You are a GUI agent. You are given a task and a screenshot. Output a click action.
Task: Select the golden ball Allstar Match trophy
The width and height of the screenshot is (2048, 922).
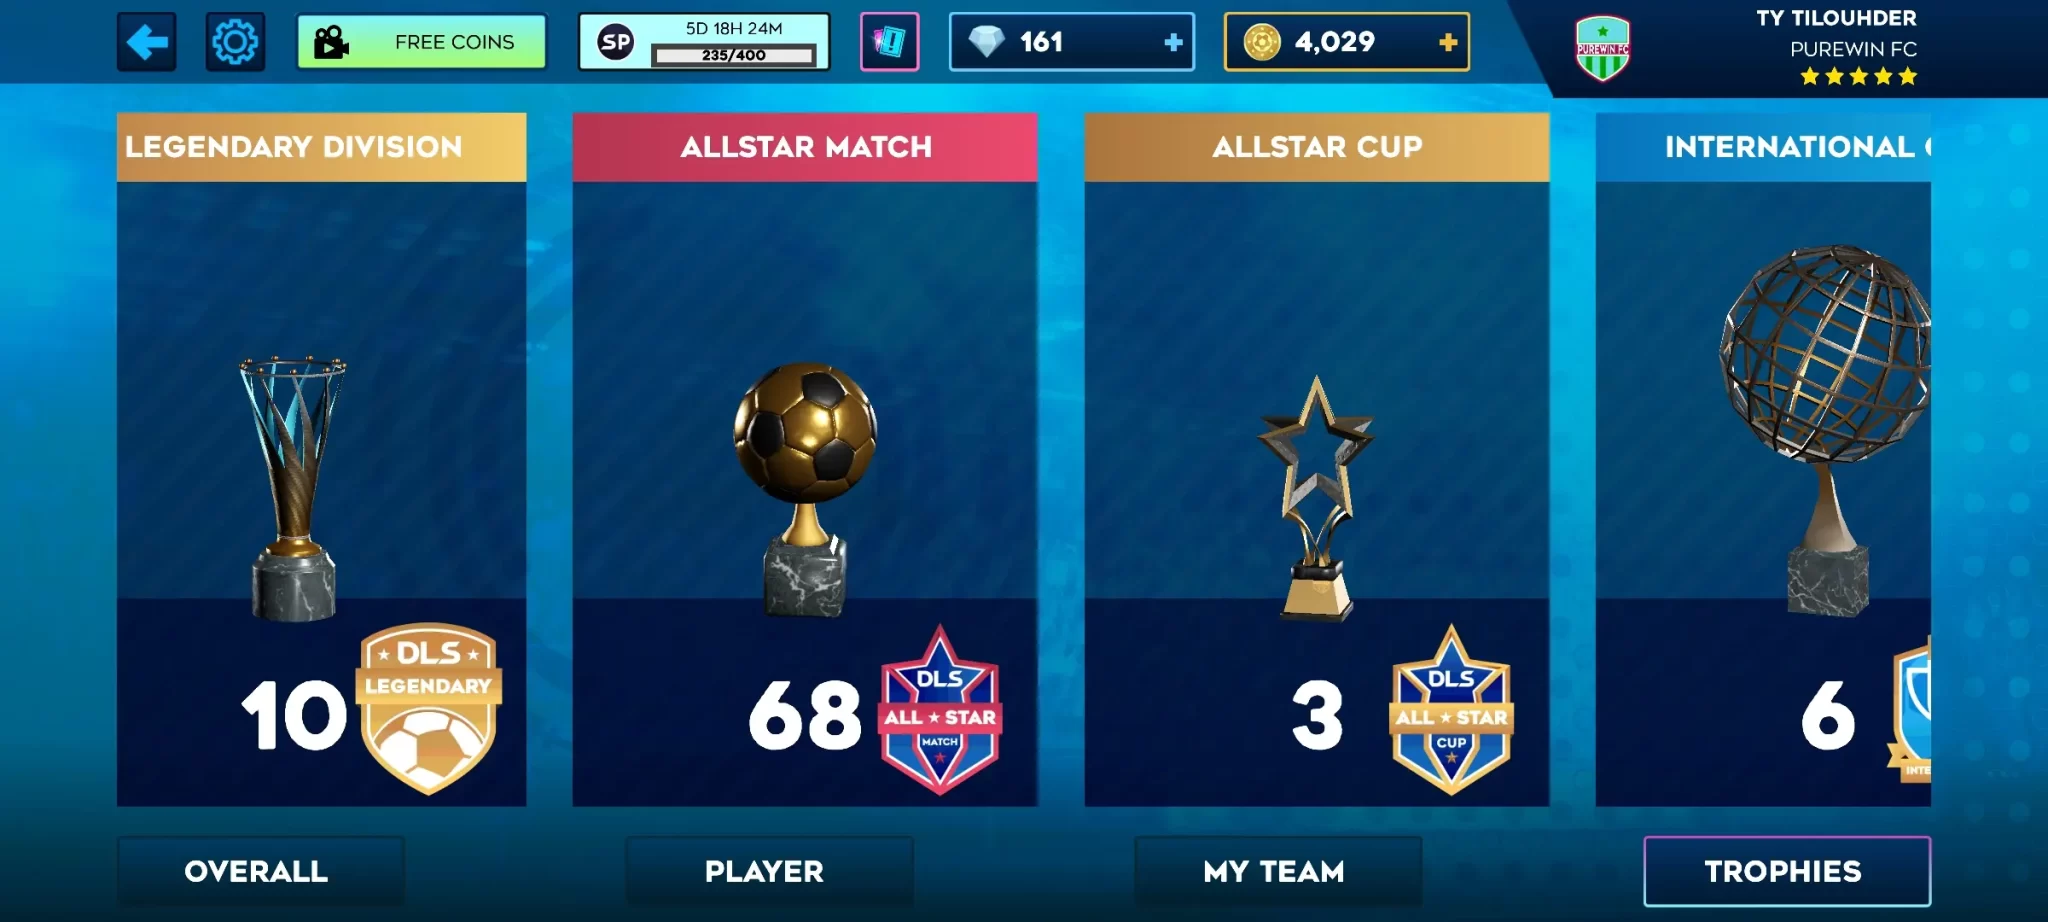[805, 488]
